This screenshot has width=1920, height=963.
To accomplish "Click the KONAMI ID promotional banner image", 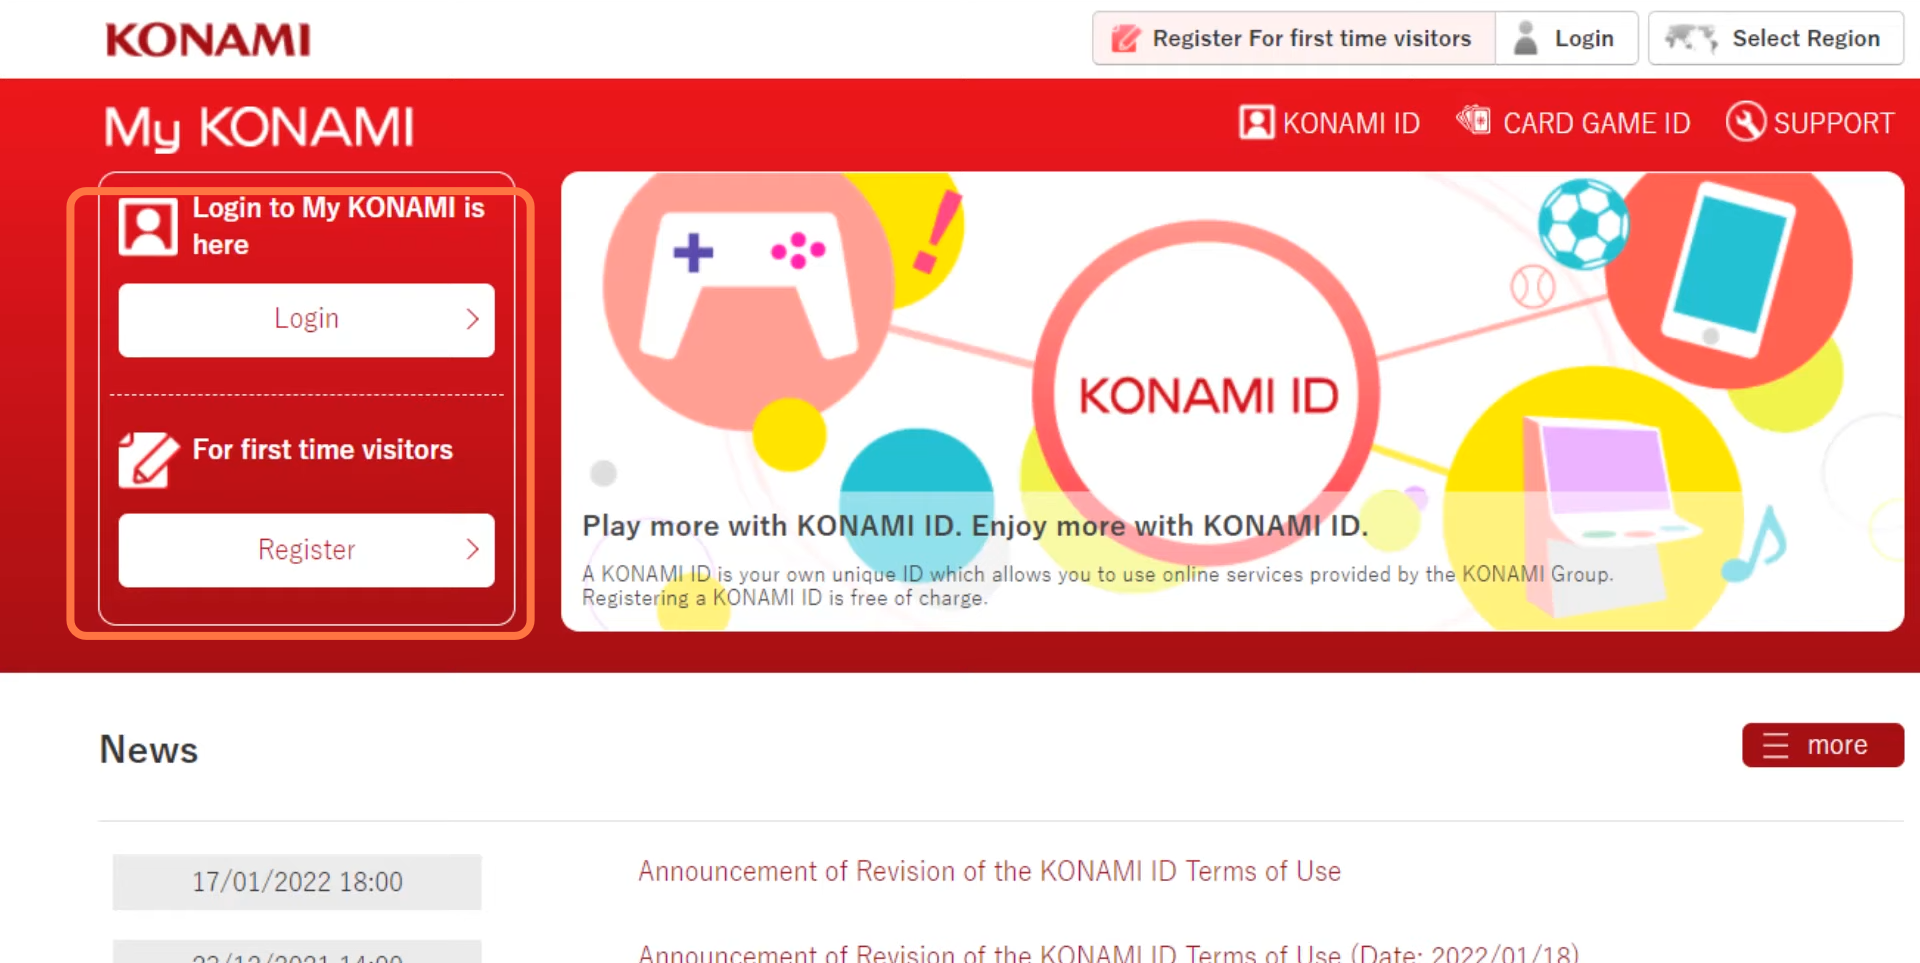I will pyautogui.click(x=1232, y=401).
